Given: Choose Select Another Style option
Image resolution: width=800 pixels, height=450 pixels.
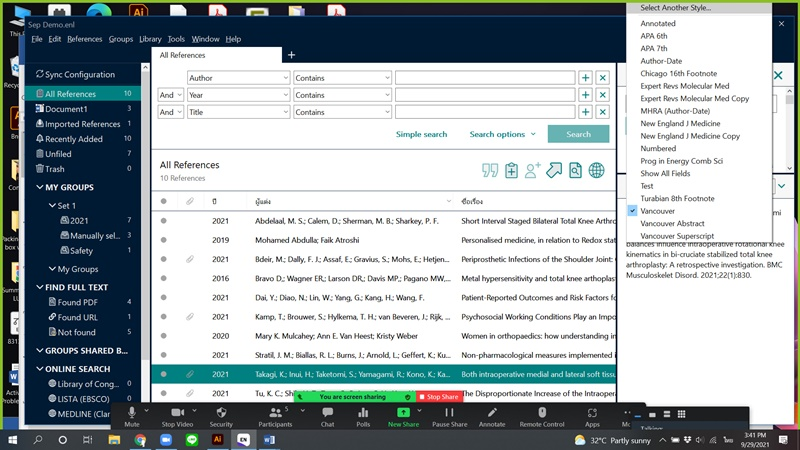Looking at the screenshot, I should pyautogui.click(x=675, y=8).
